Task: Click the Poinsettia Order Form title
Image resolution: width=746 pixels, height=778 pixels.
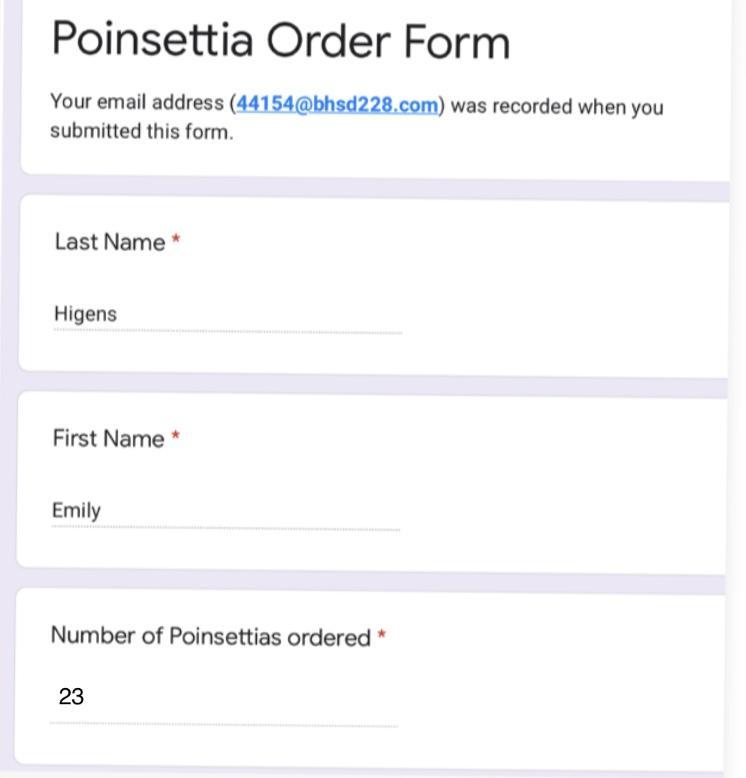Action: [x=280, y=41]
